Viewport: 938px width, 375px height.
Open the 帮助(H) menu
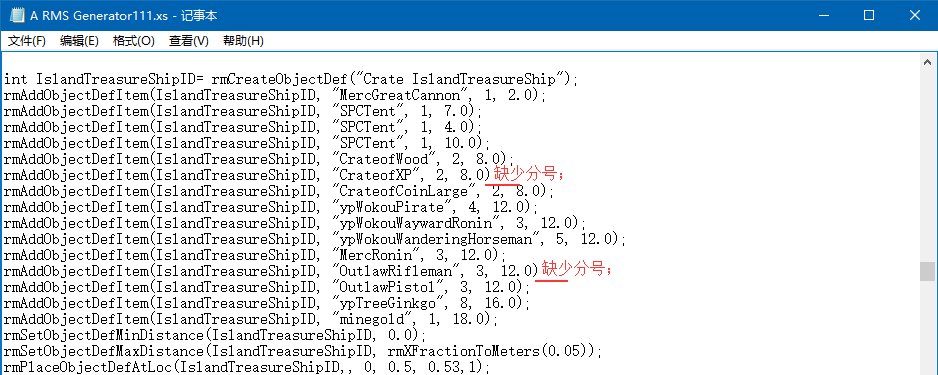coord(243,41)
